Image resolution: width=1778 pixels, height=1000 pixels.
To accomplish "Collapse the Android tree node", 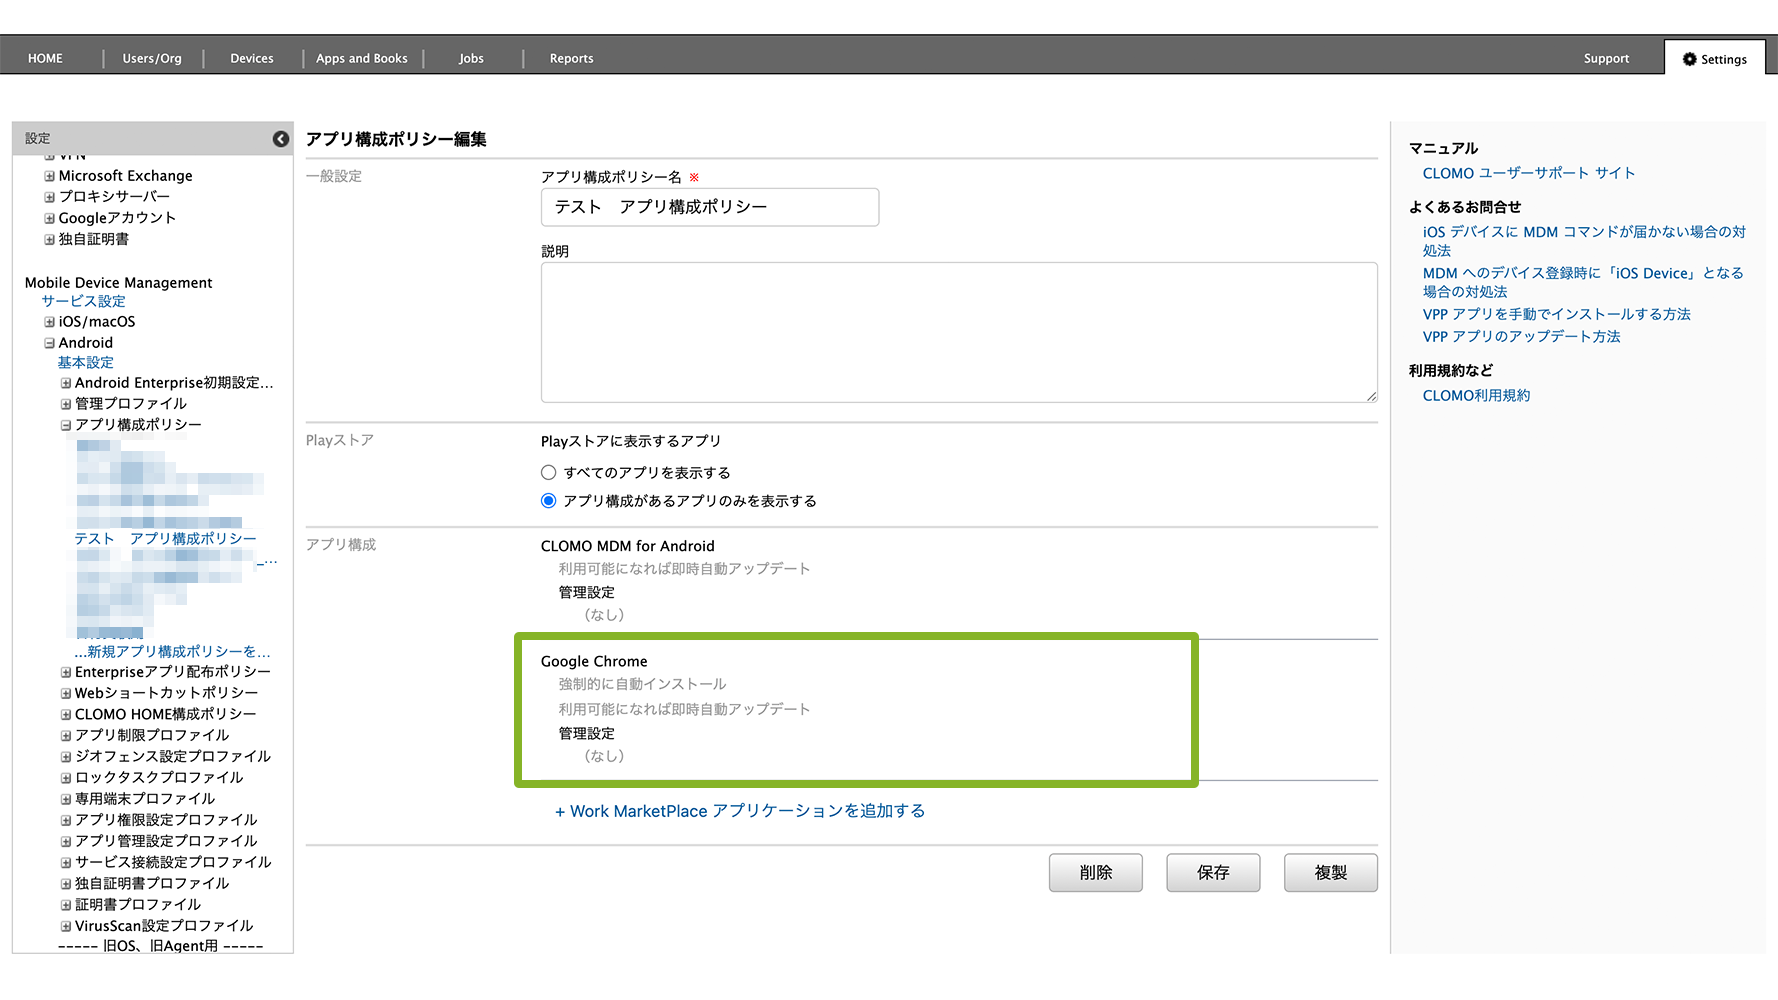I will click(49, 343).
